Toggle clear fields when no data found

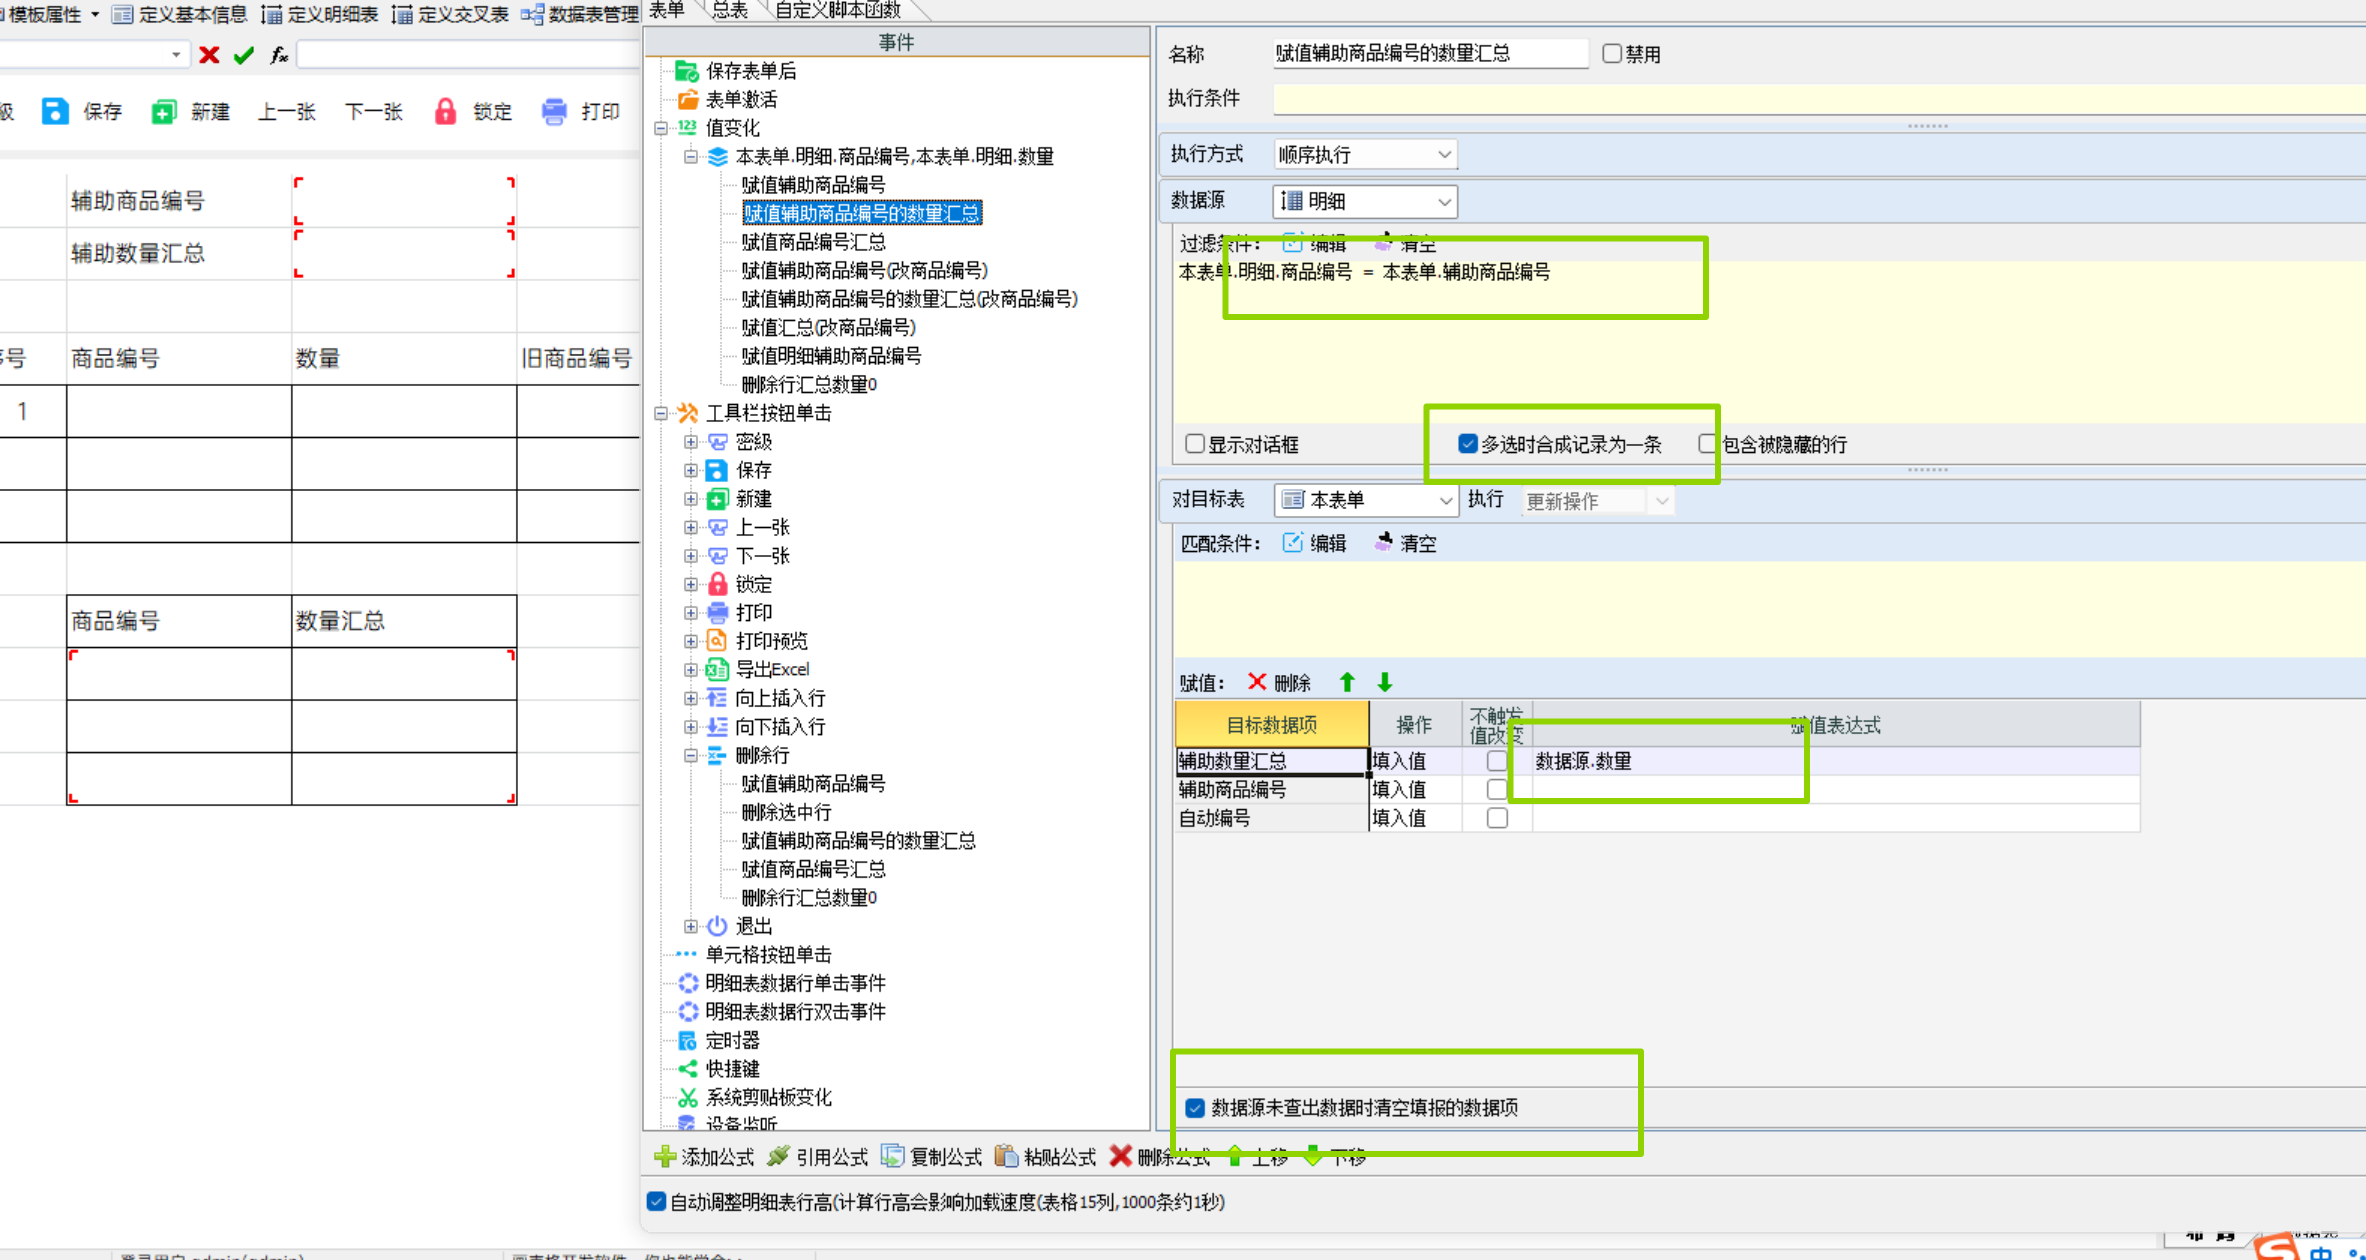click(x=1195, y=1107)
